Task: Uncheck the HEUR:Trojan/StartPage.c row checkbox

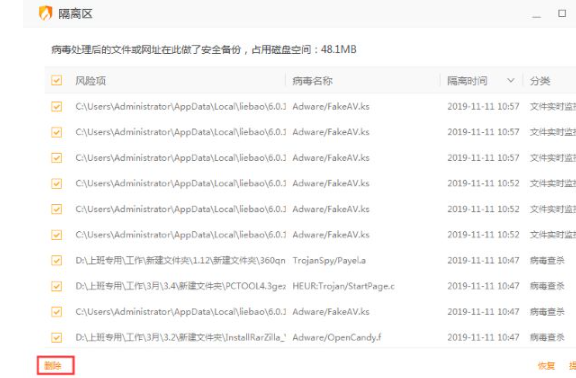Action: click(x=57, y=286)
